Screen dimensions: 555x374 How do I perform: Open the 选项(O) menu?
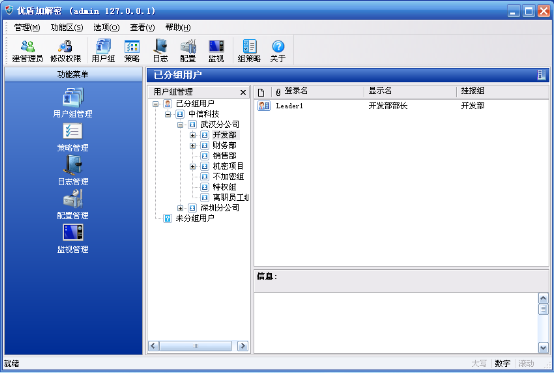106,27
